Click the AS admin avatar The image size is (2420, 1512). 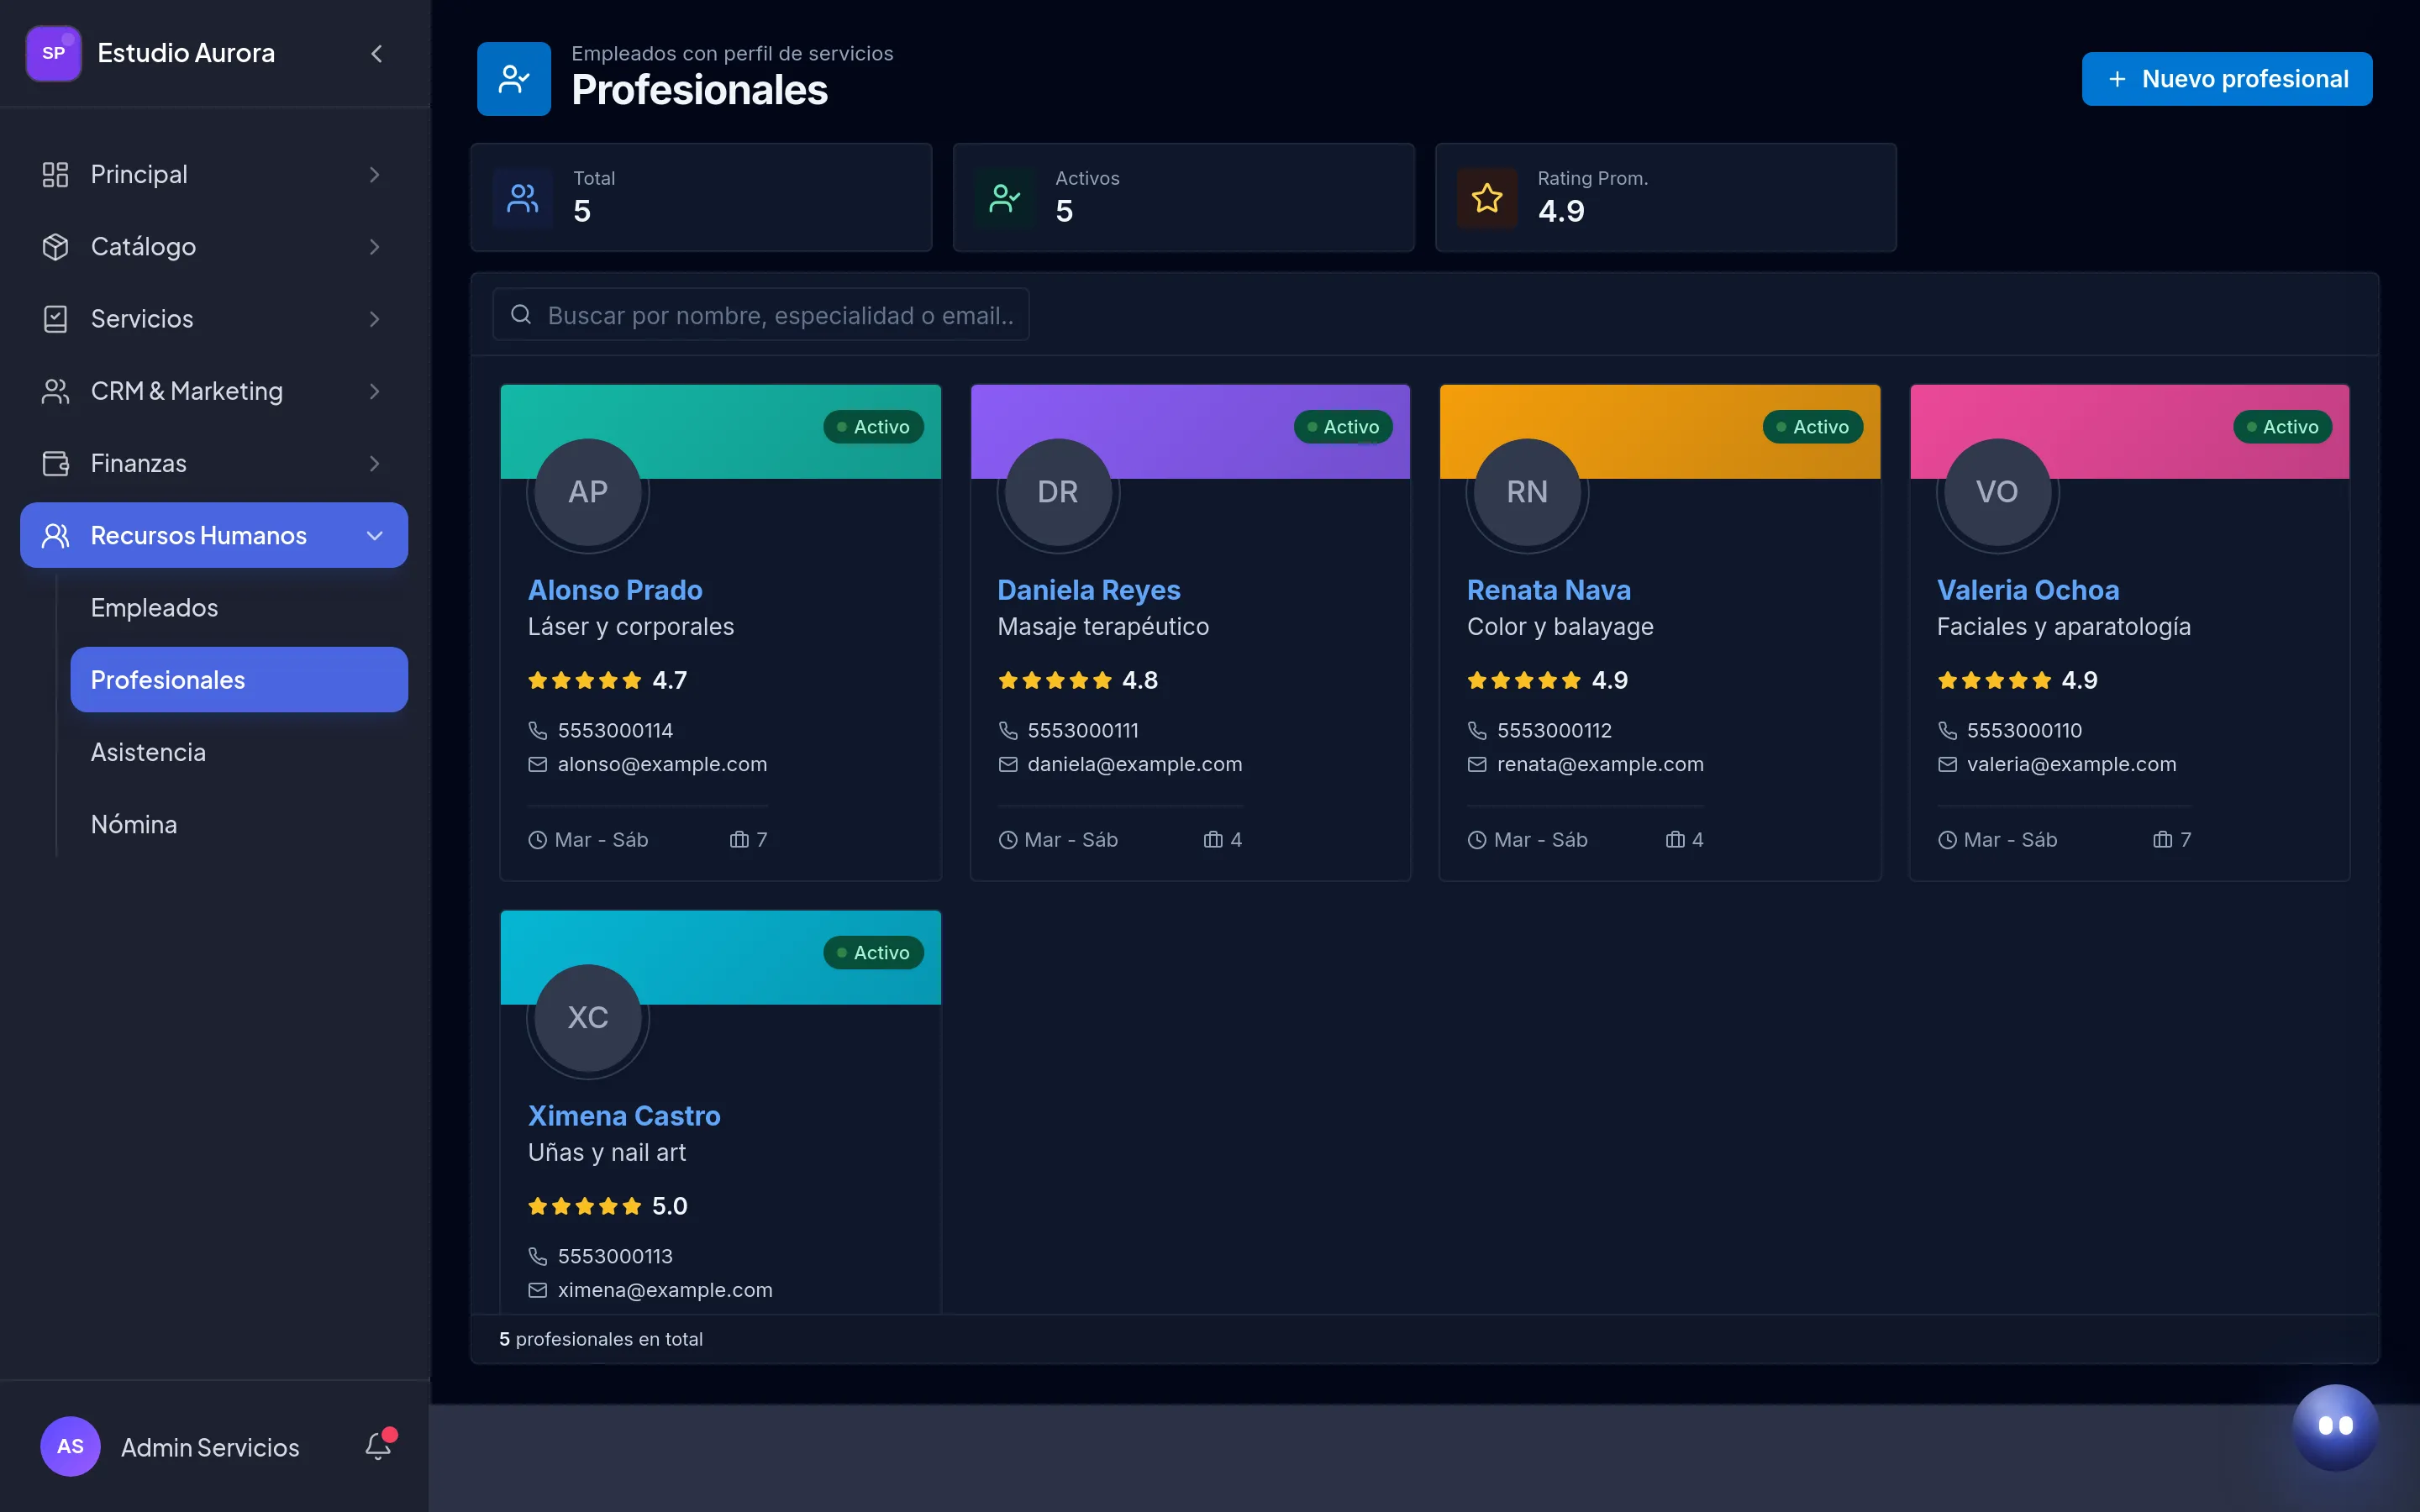click(70, 1446)
